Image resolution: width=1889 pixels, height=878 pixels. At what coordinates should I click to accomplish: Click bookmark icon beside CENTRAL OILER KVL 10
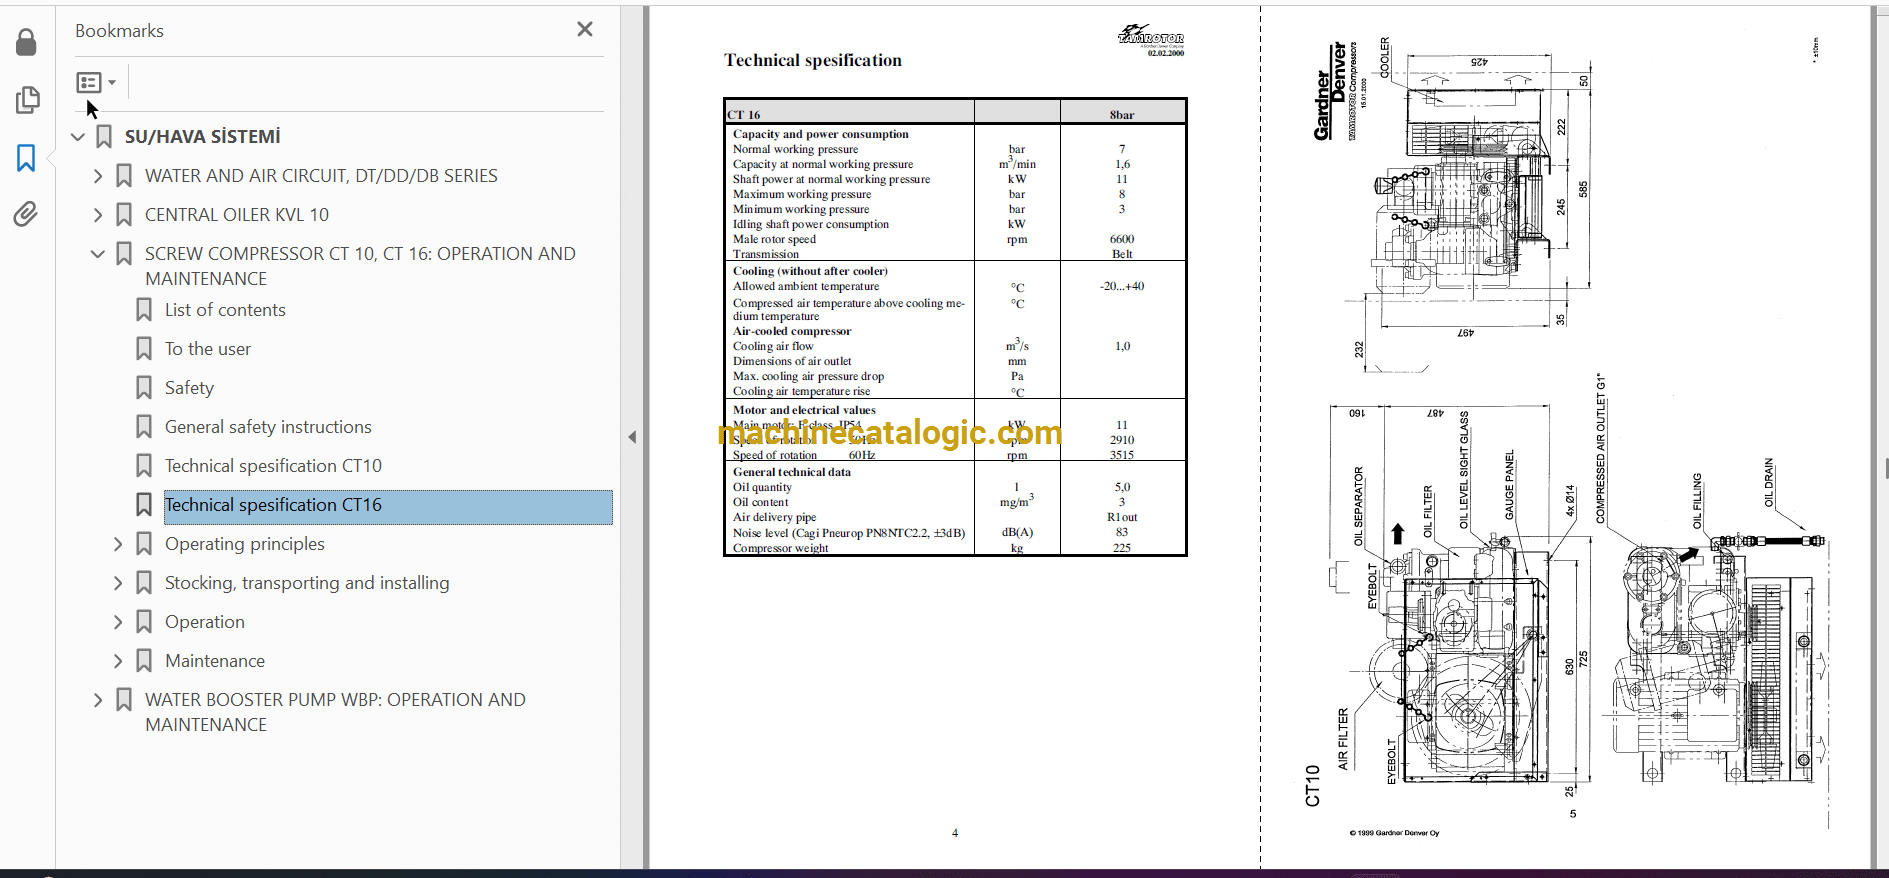tap(124, 215)
